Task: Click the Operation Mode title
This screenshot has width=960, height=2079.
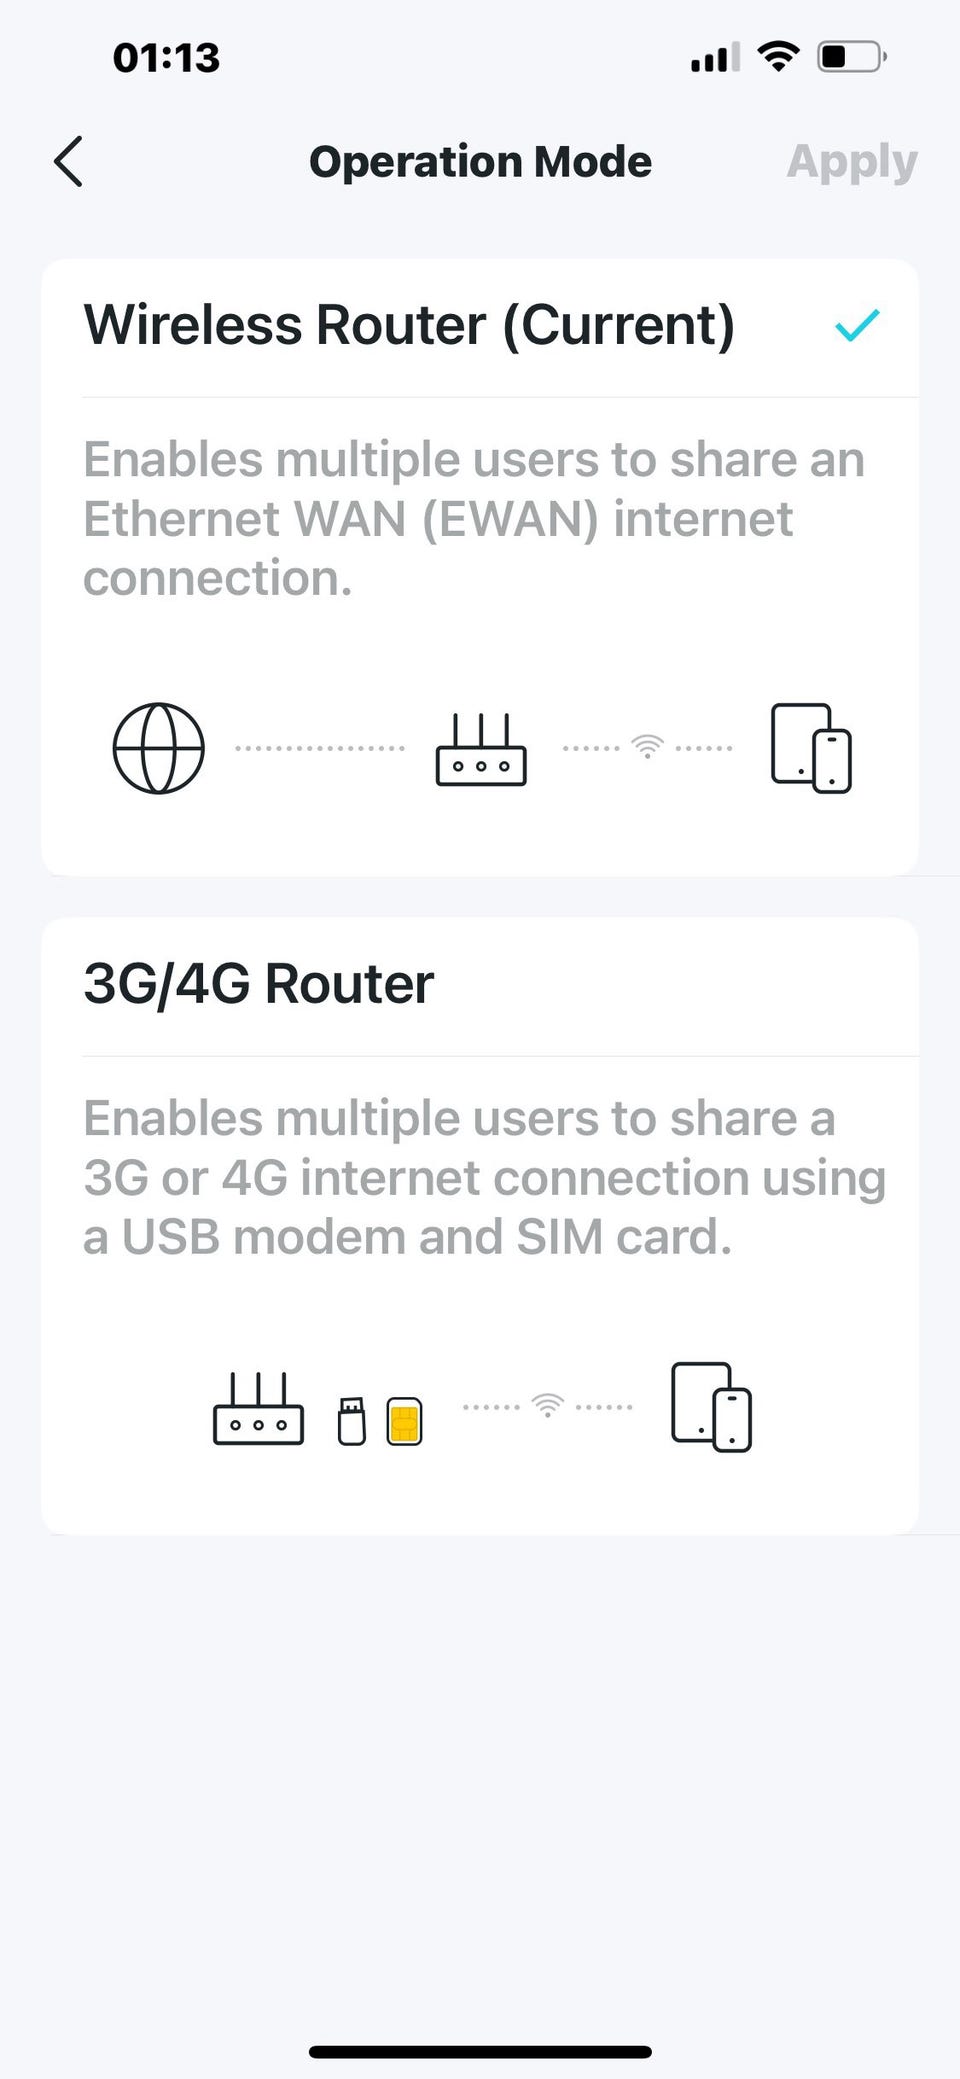Action: click(x=480, y=162)
